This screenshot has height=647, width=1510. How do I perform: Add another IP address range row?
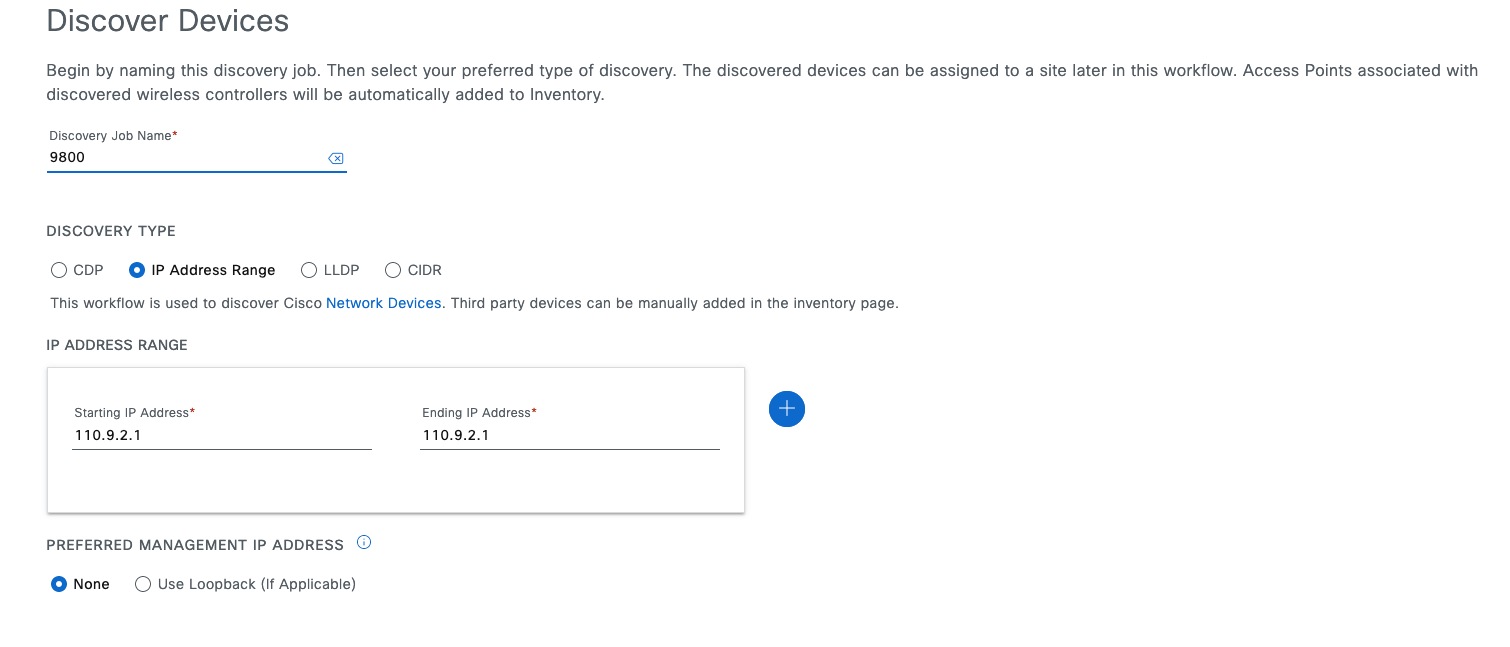pos(786,408)
